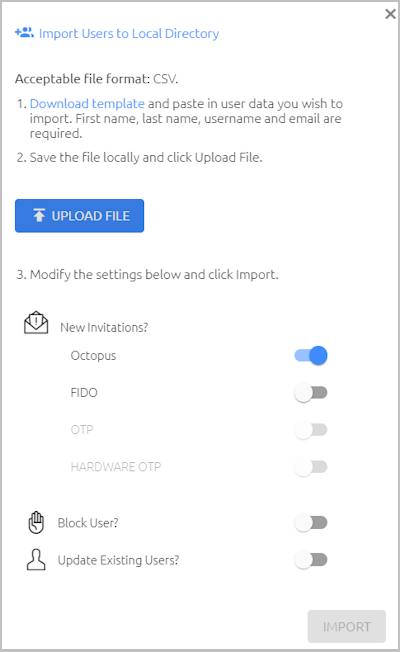Disable the Octopus invitation toggle
Viewport: 400px width, 652px height.
tap(311, 356)
